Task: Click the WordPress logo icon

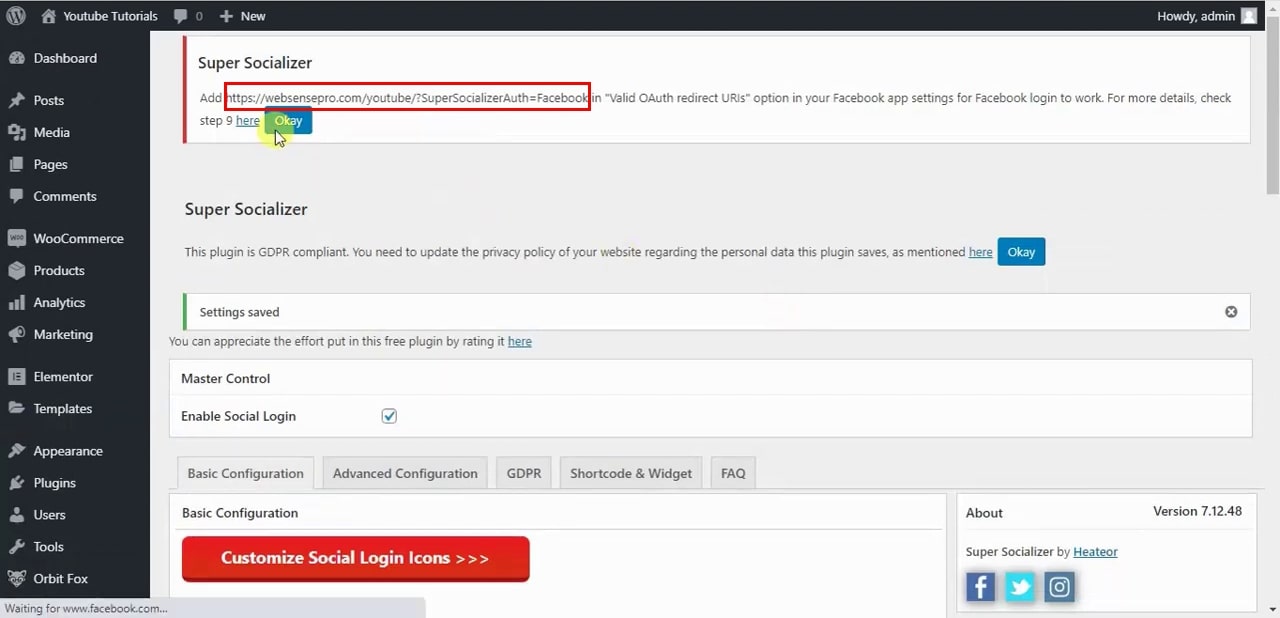Action: point(16,16)
